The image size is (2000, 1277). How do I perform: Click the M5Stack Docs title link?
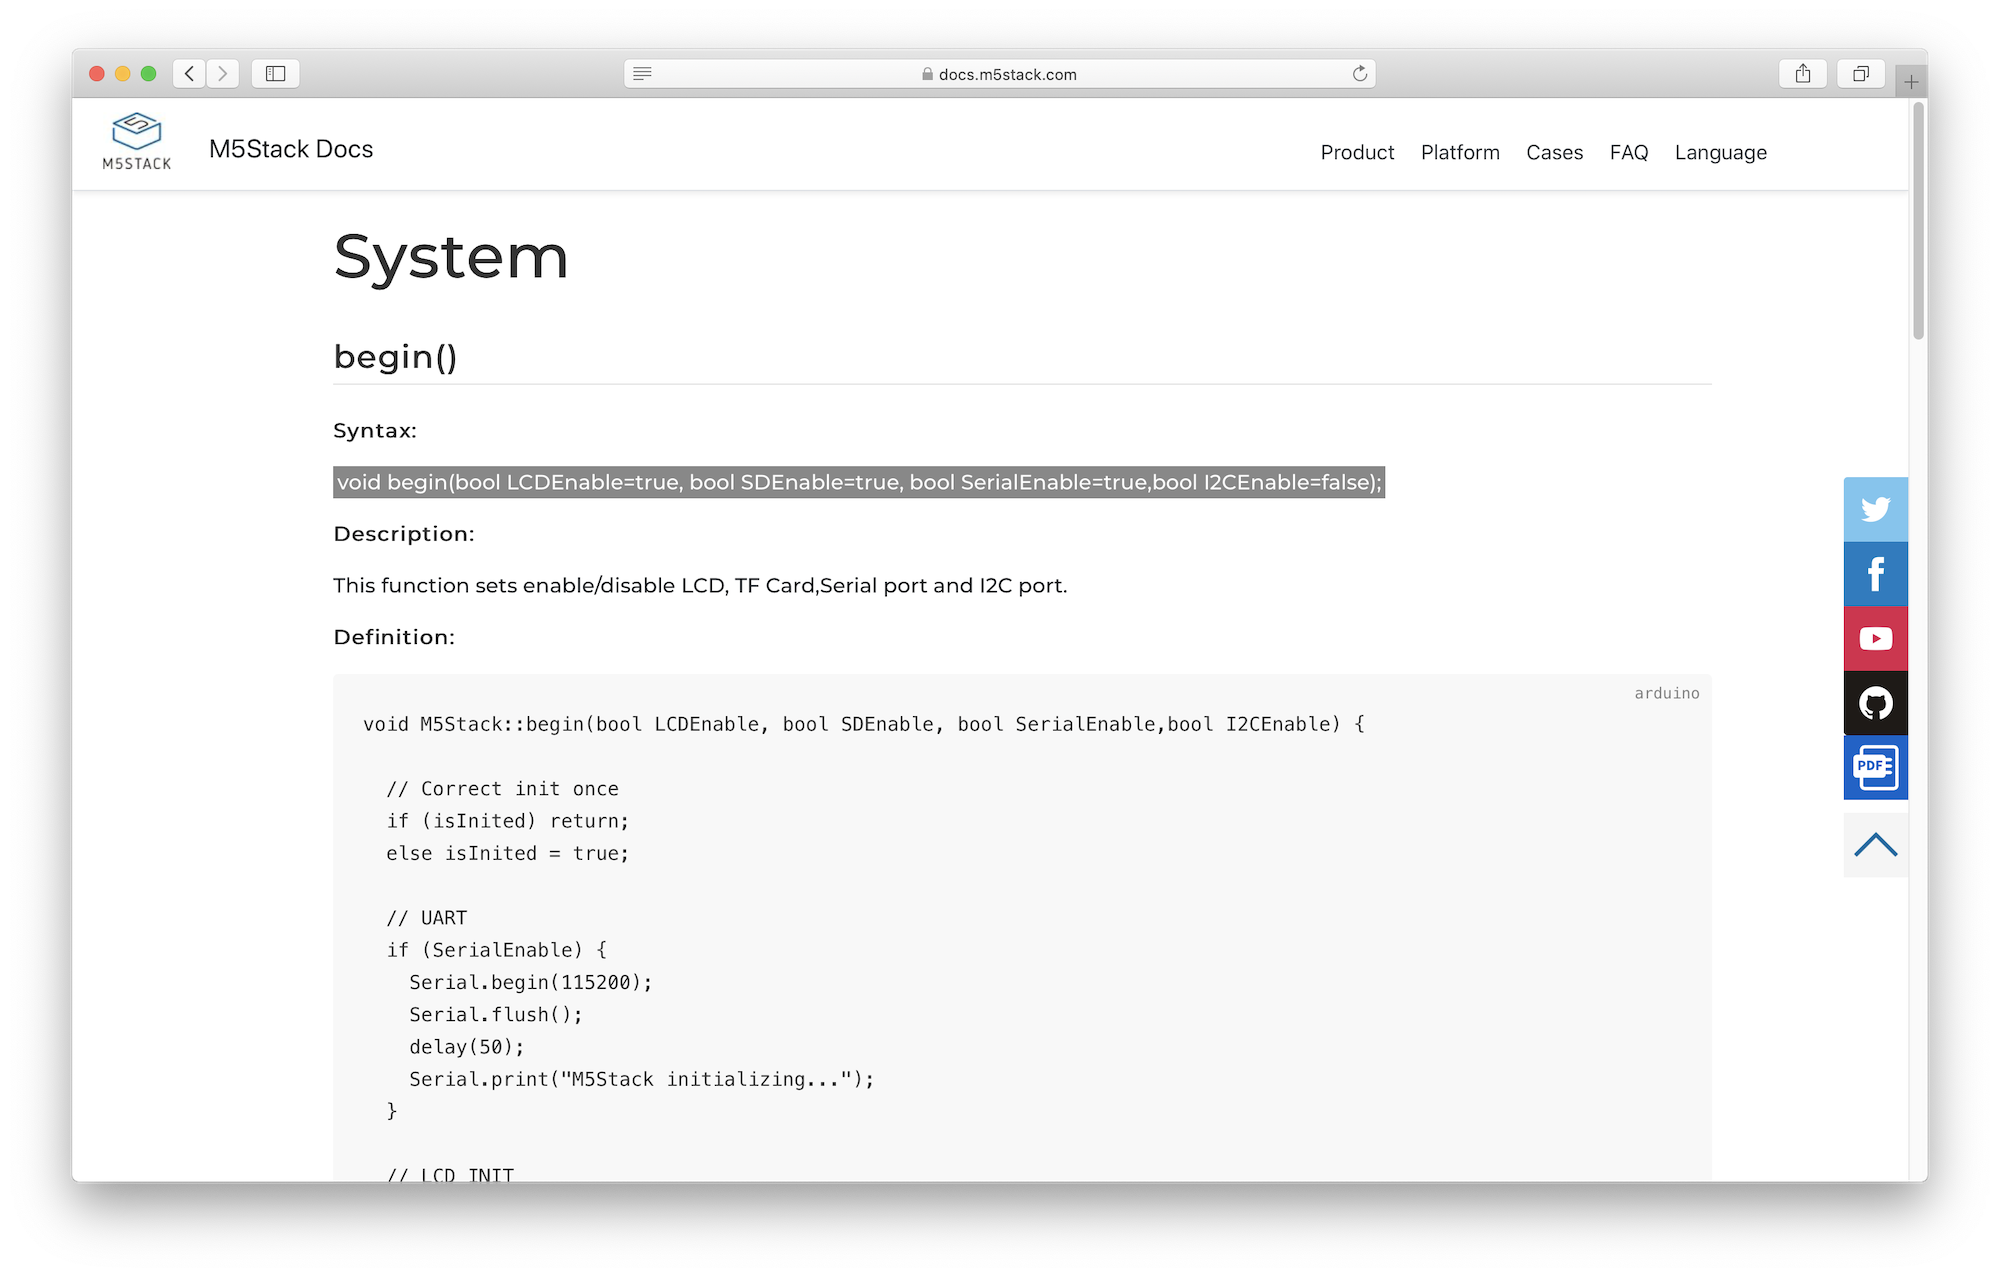click(291, 149)
